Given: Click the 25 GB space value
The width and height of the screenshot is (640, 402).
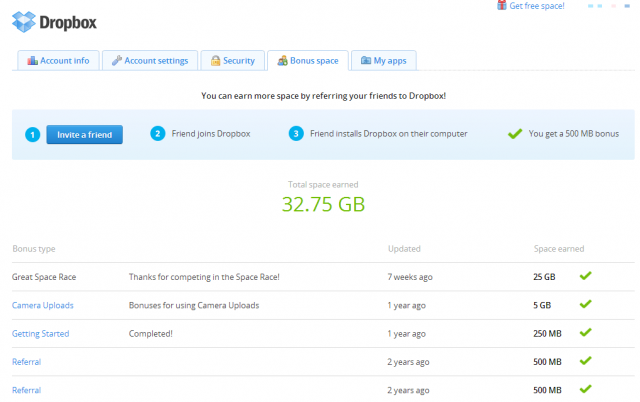Looking at the screenshot, I should (544, 277).
